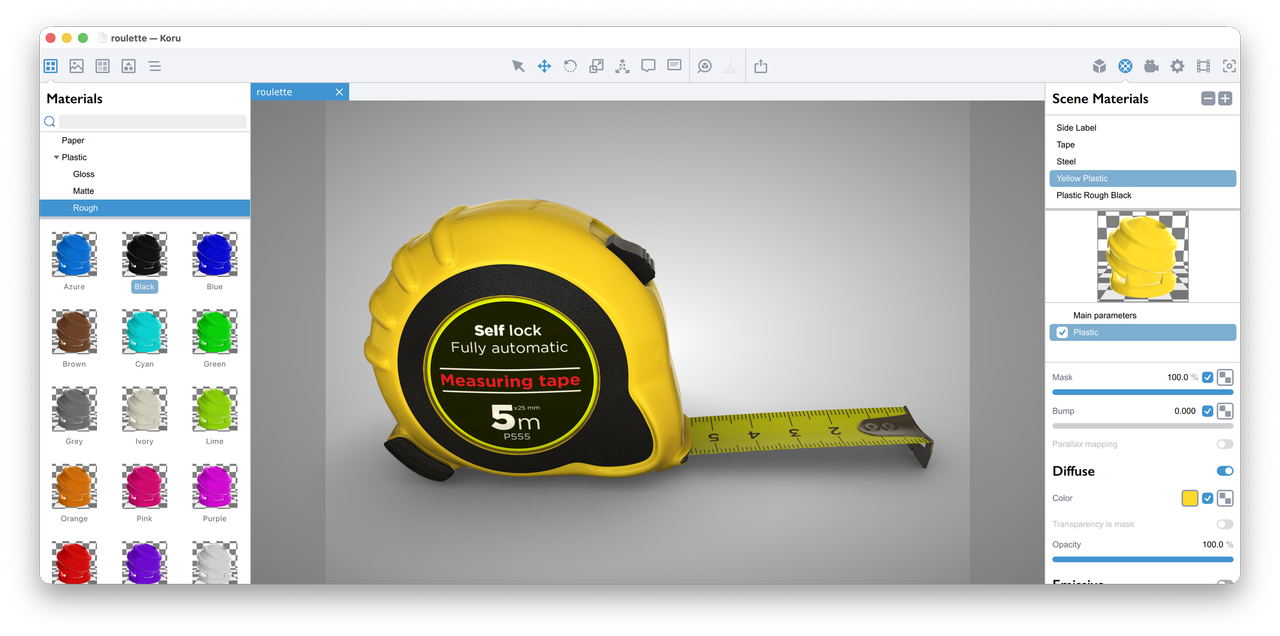Select Tape scene material

tap(1143, 145)
